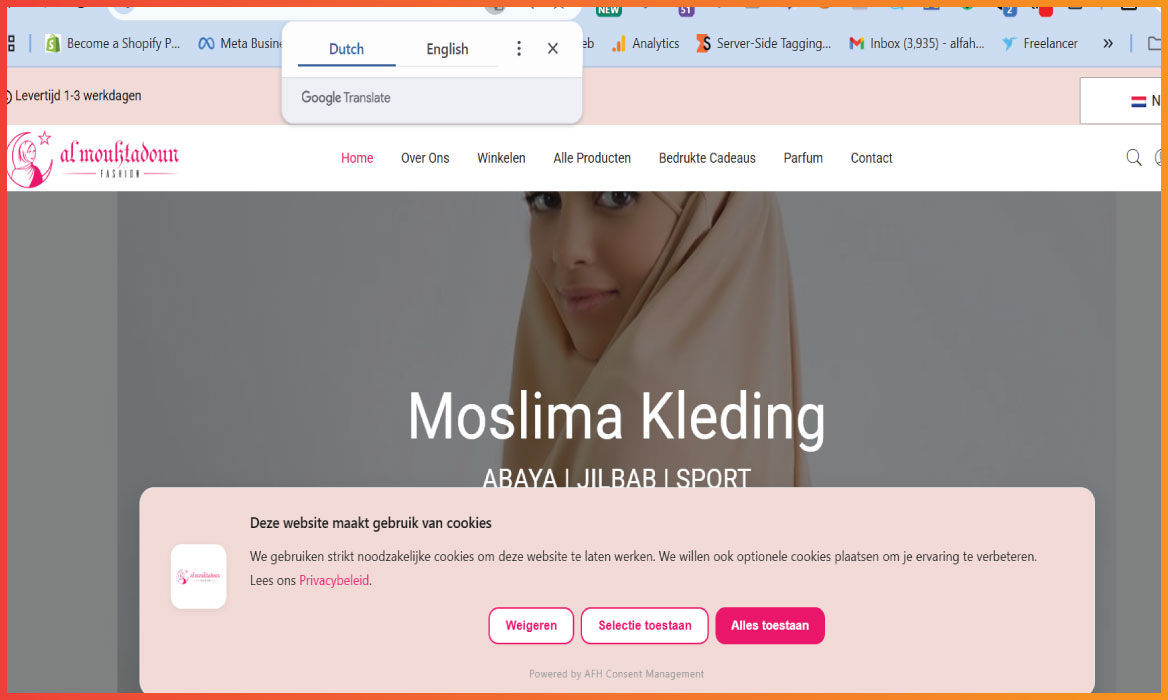
Task: Open the Server-Side Tagging bookmark
Action: [x=764, y=43]
